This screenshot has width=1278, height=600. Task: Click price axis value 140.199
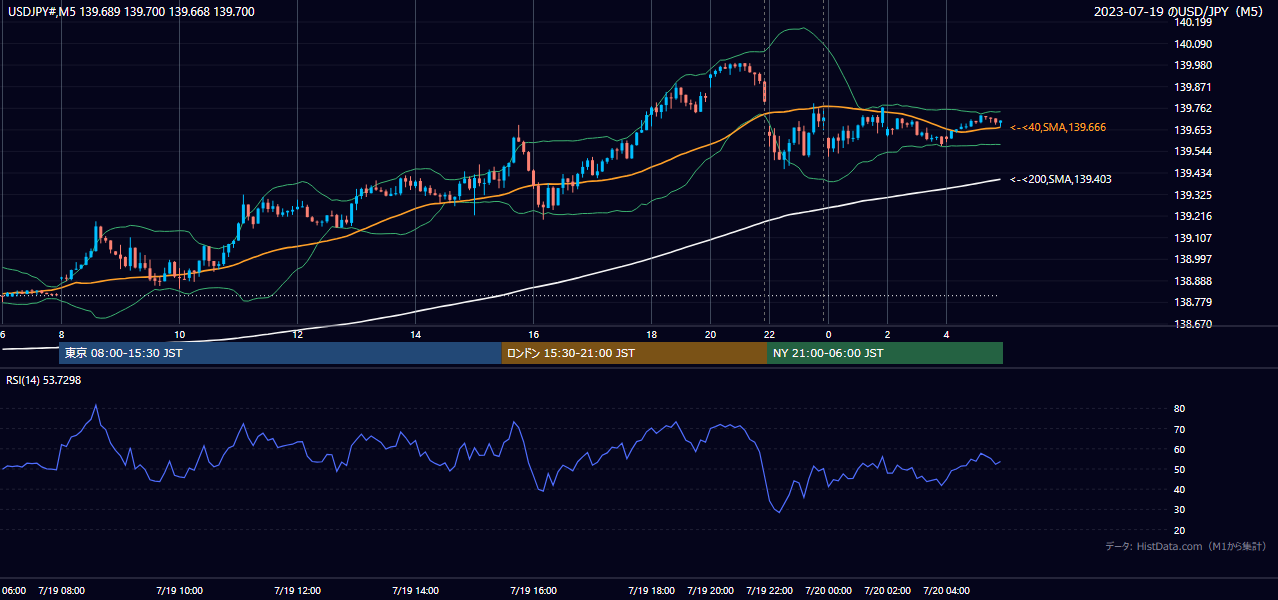[1194, 22]
